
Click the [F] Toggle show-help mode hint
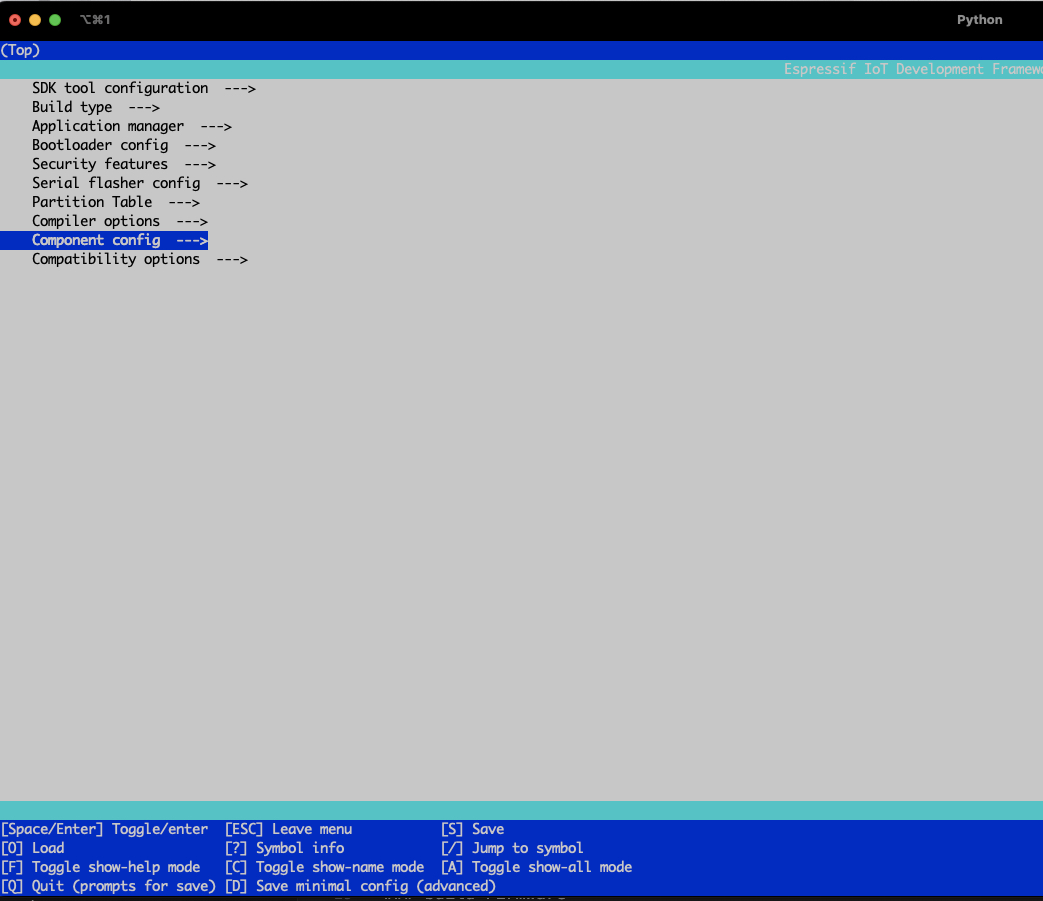[x=100, y=867]
